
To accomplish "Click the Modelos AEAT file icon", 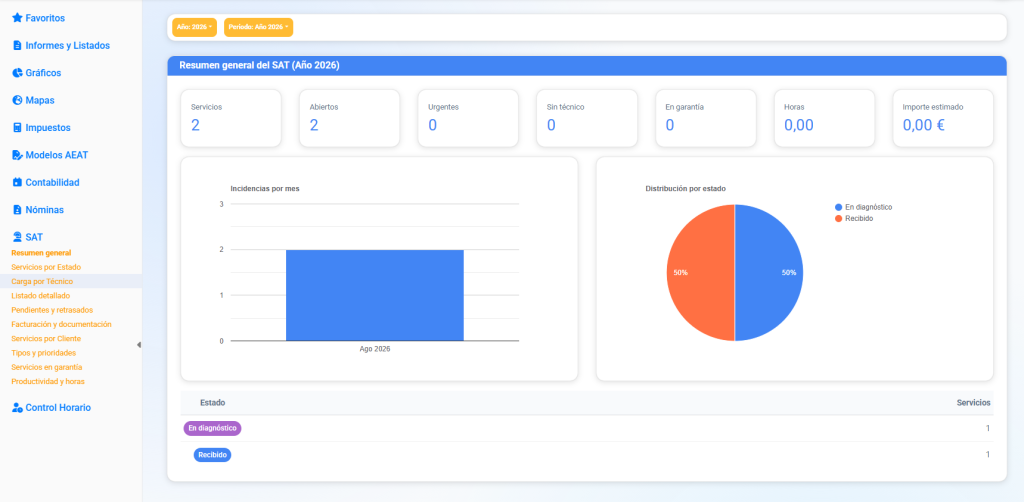I will pos(18,155).
